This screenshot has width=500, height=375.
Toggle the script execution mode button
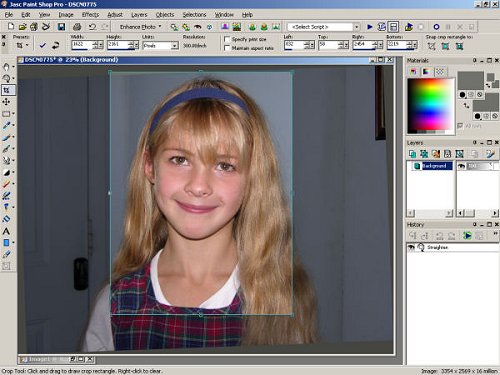(x=394, y=27)
